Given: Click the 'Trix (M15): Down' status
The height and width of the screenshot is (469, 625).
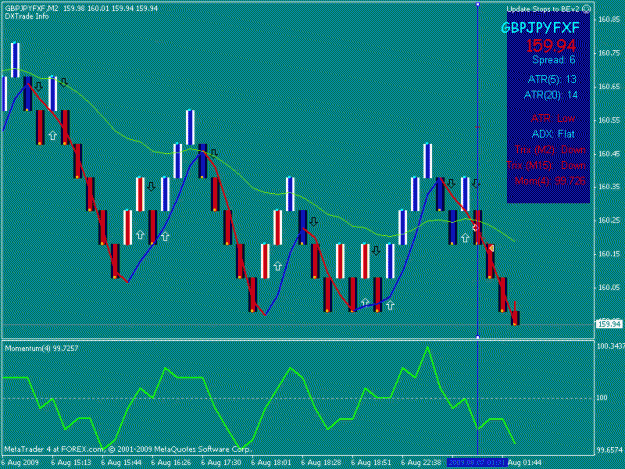Looking at the screenshot, I should (546, 165).
